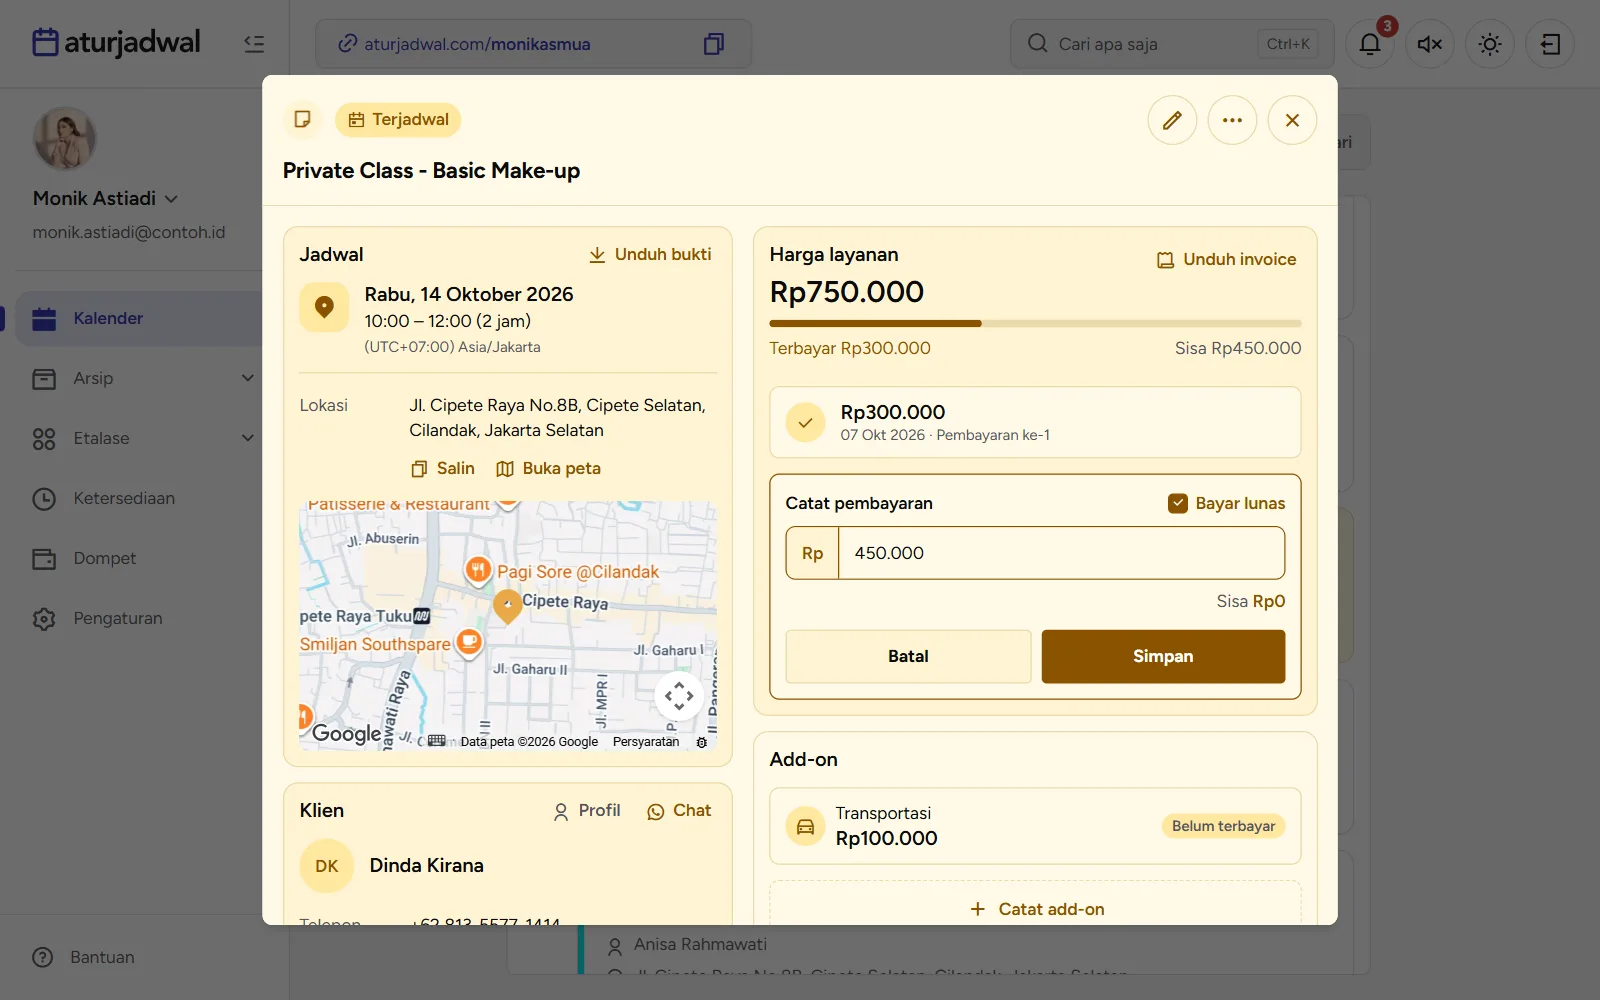Viewport: 1600px width, 1000px height.
Task: Click the Transportasi car icon
Action: pos(805,826)
